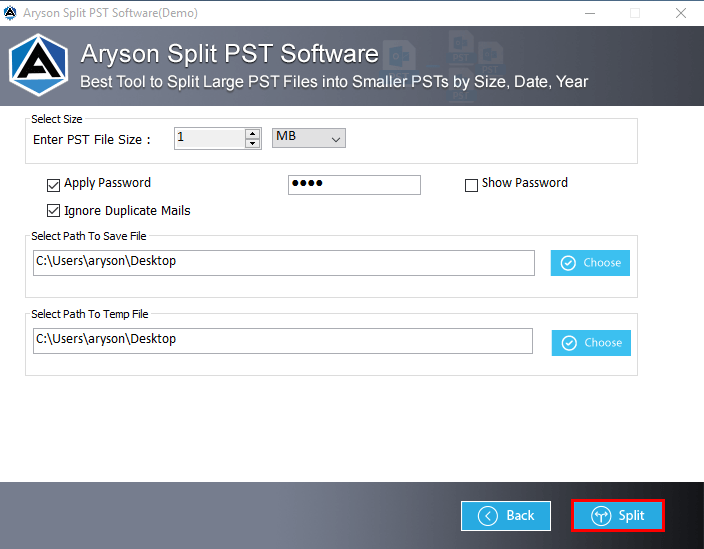Minimize the Aryson Split PST window

(590, 13)
